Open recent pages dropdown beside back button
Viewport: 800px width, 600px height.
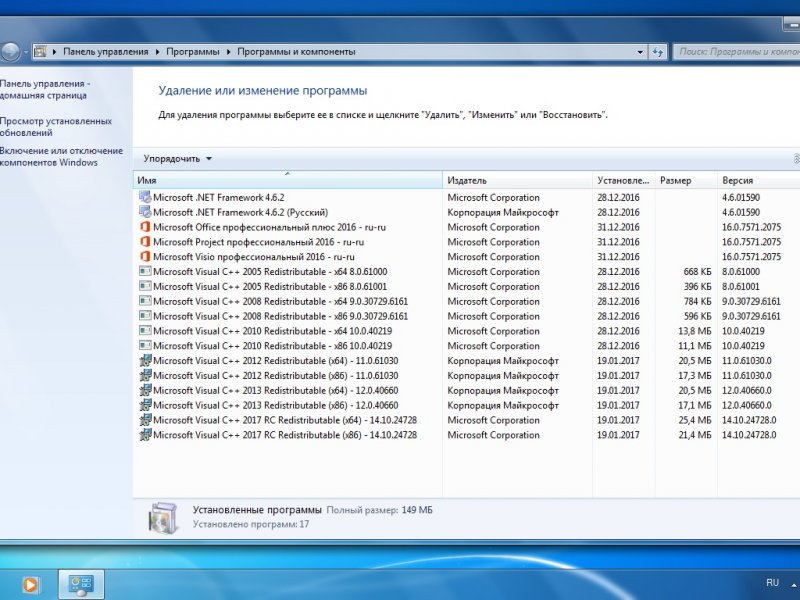pyautogui.click(x=26, y=52)
